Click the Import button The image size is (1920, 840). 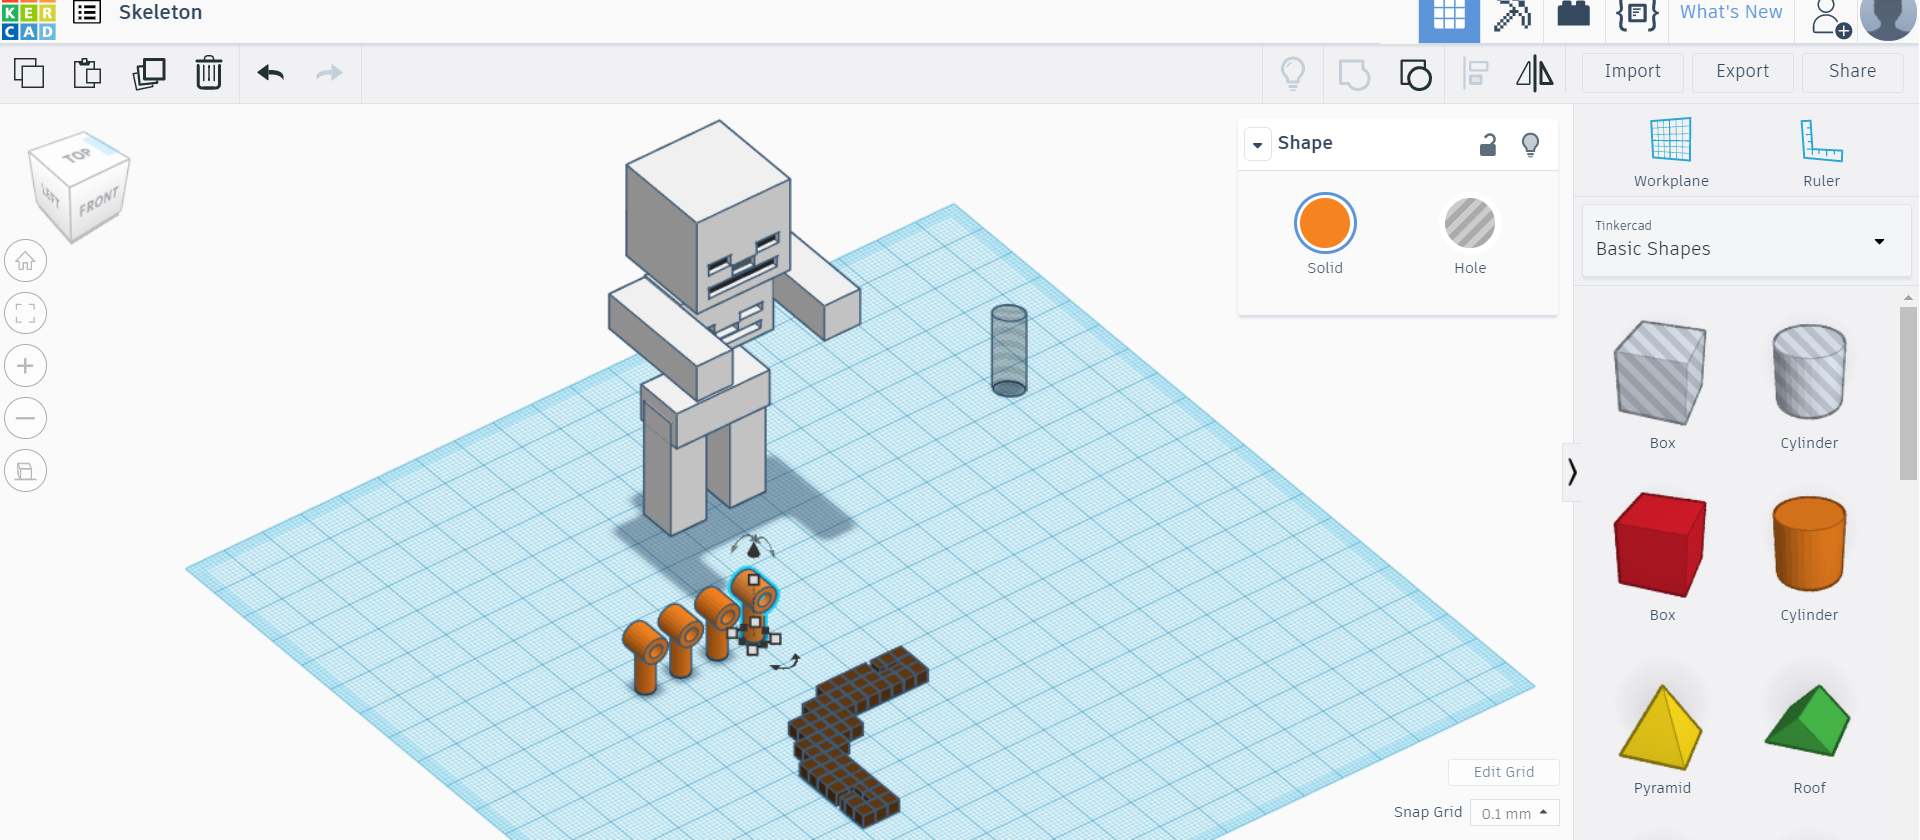tap(1632, 72)
